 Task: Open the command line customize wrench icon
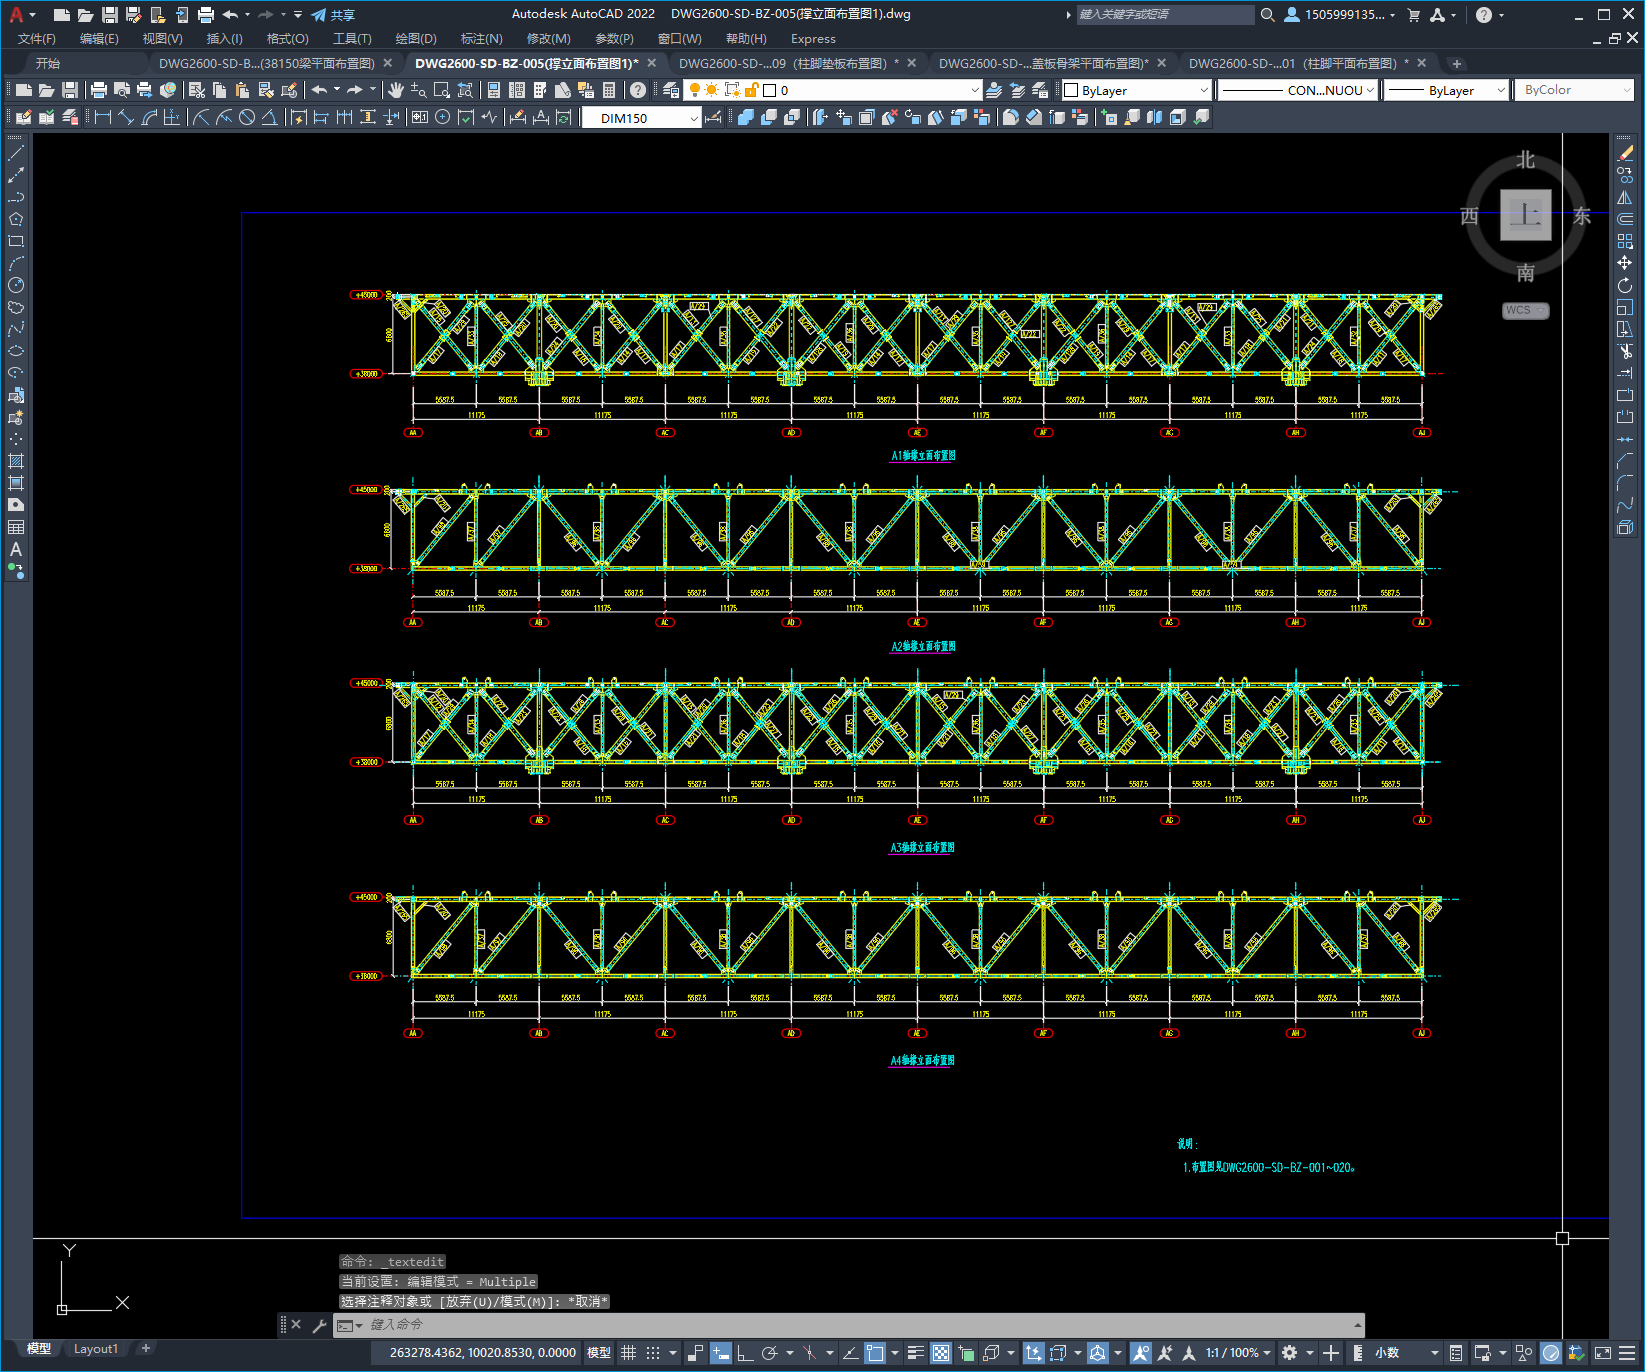(x=319, y=1325)
